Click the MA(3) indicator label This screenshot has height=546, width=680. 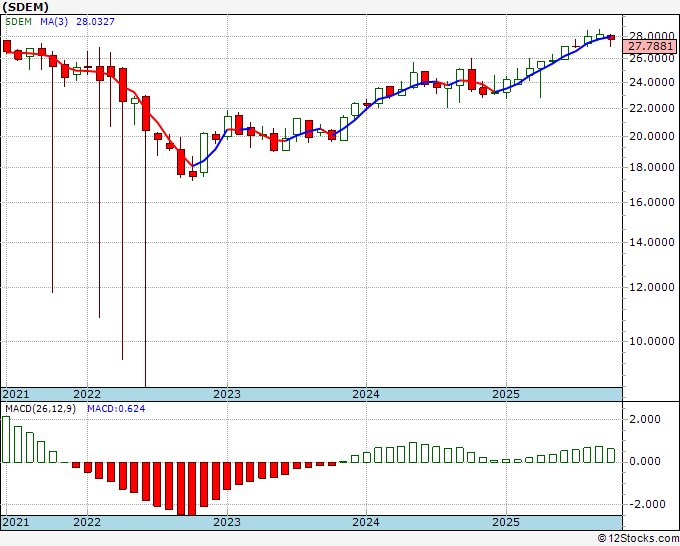pos(54,22)
